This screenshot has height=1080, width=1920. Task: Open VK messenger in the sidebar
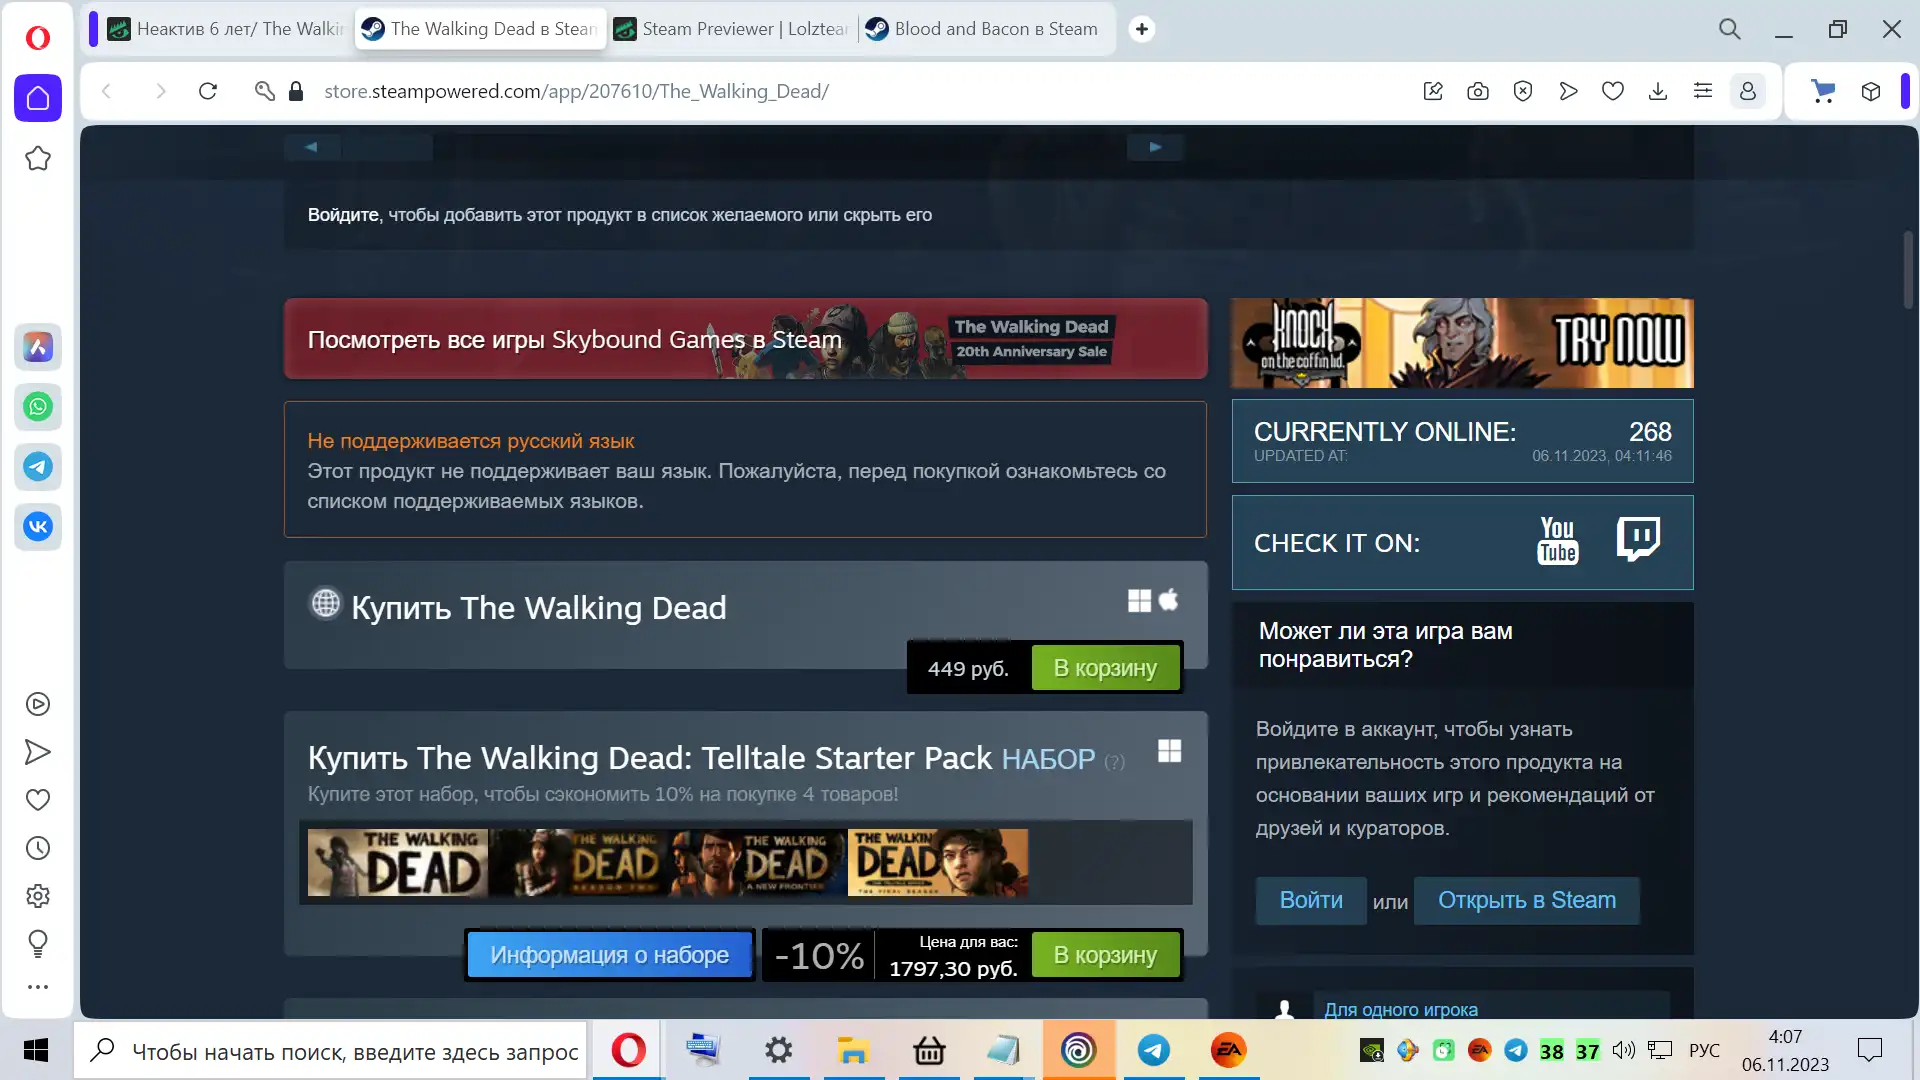[38, 527]
